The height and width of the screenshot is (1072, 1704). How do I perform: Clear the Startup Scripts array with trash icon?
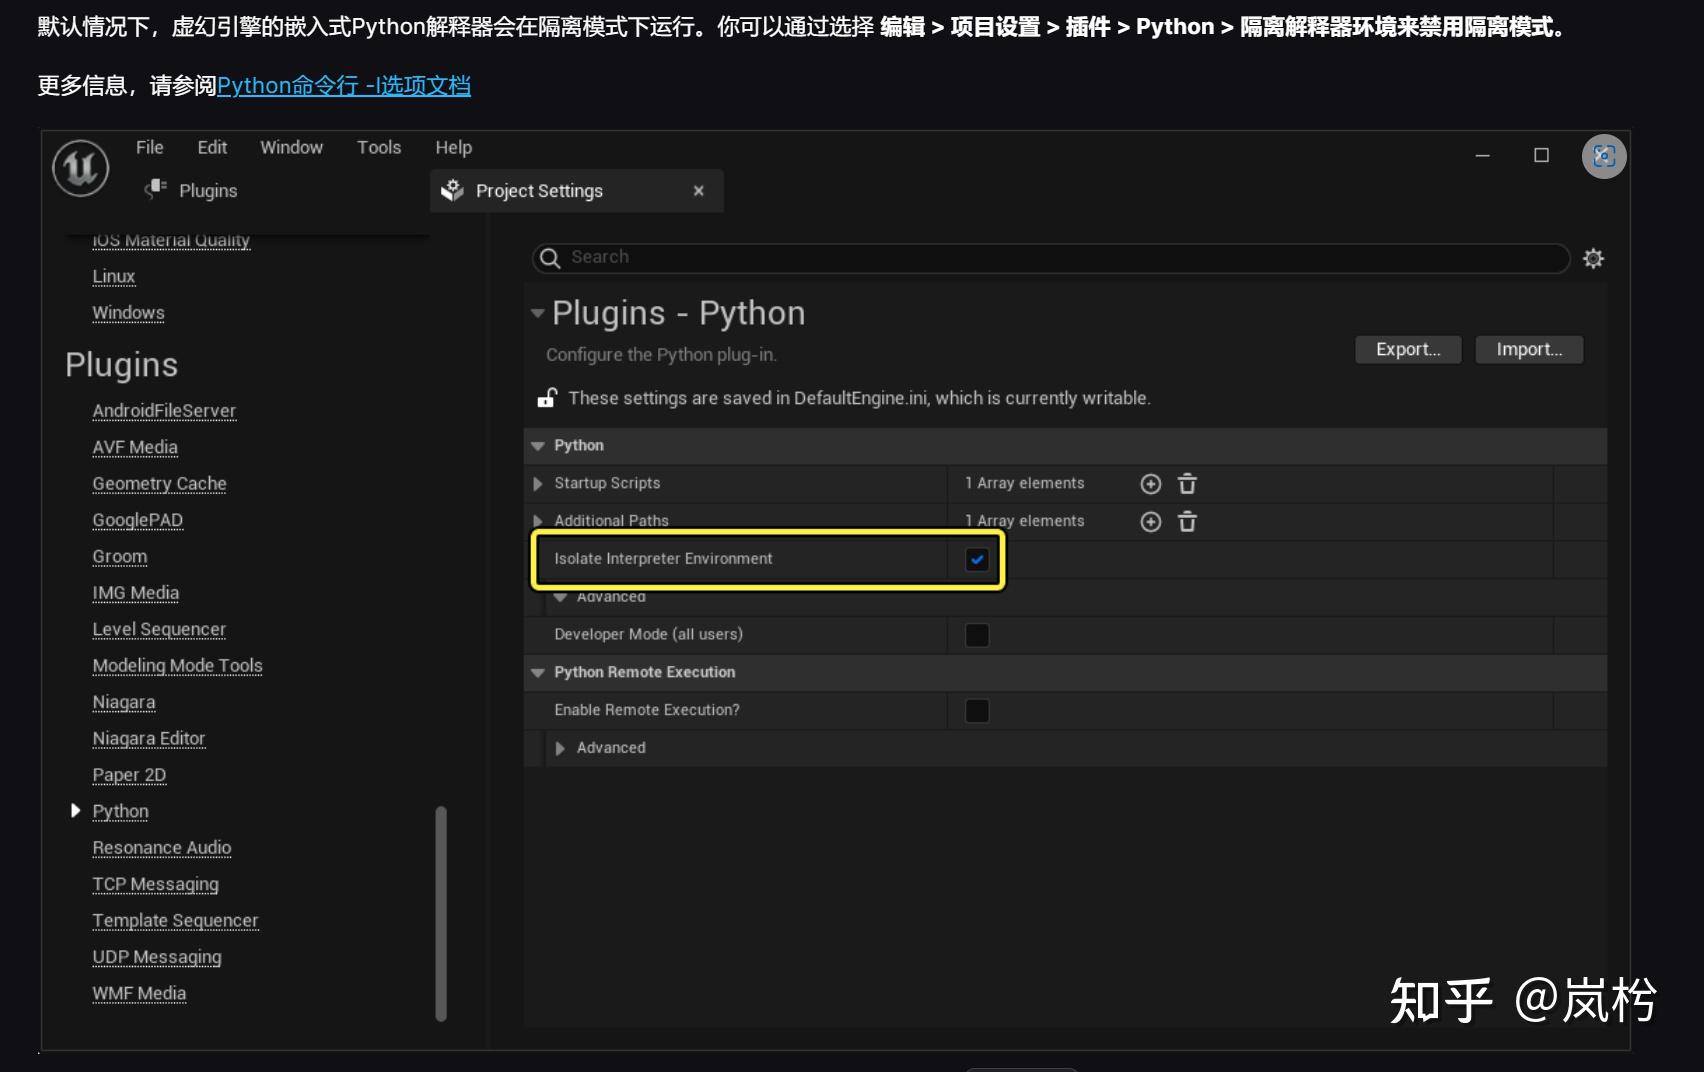coord(1187,483)
